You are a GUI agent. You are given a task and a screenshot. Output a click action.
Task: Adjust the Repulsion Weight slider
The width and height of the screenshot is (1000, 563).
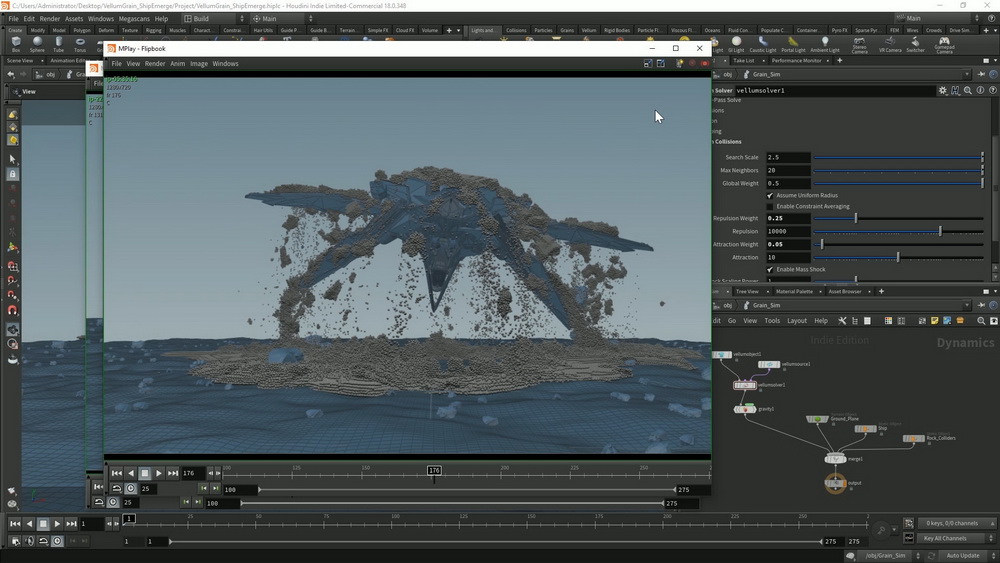pos(856,218)
